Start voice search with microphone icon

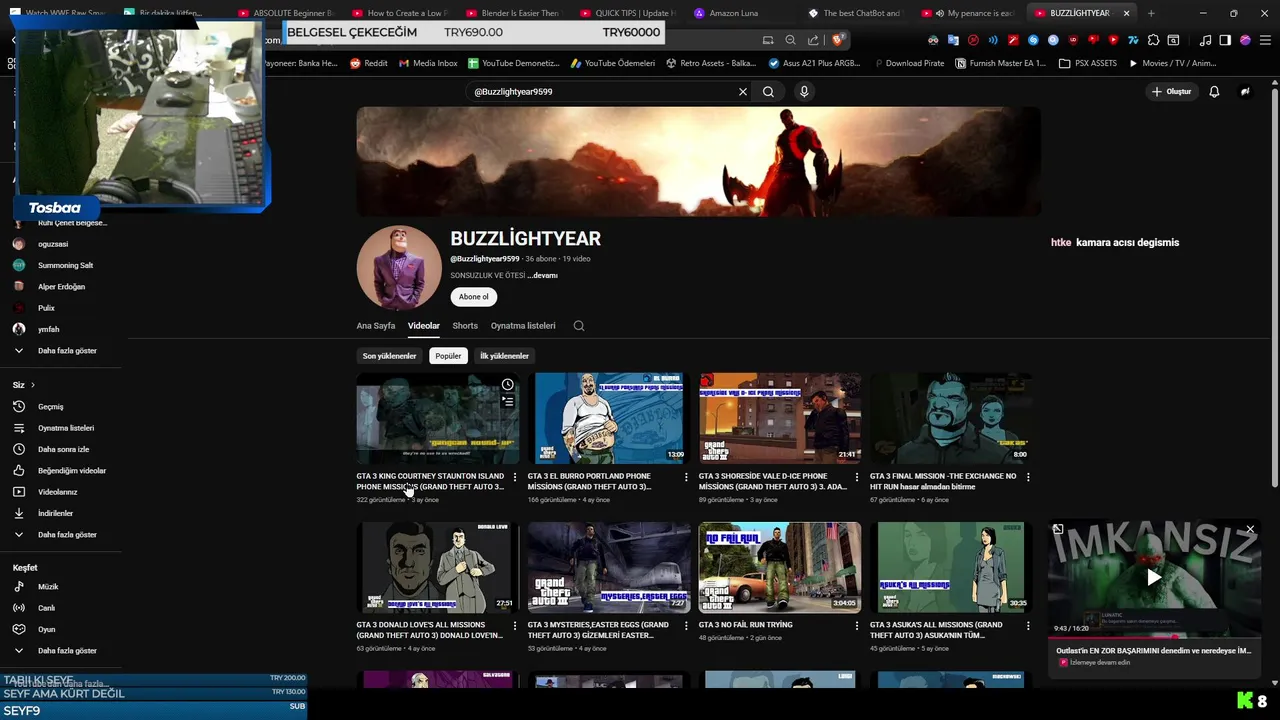coord(803,91)
